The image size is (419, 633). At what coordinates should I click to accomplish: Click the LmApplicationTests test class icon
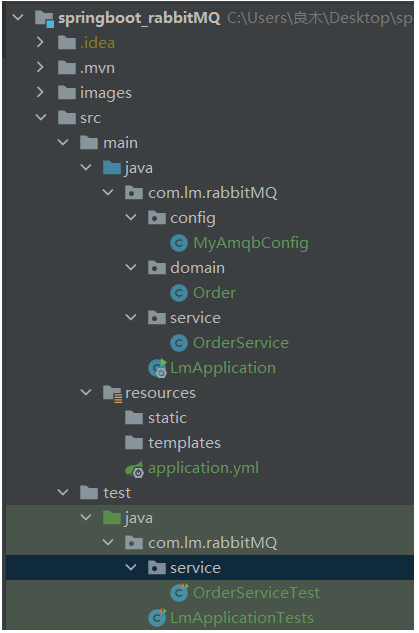click(157, 618)
